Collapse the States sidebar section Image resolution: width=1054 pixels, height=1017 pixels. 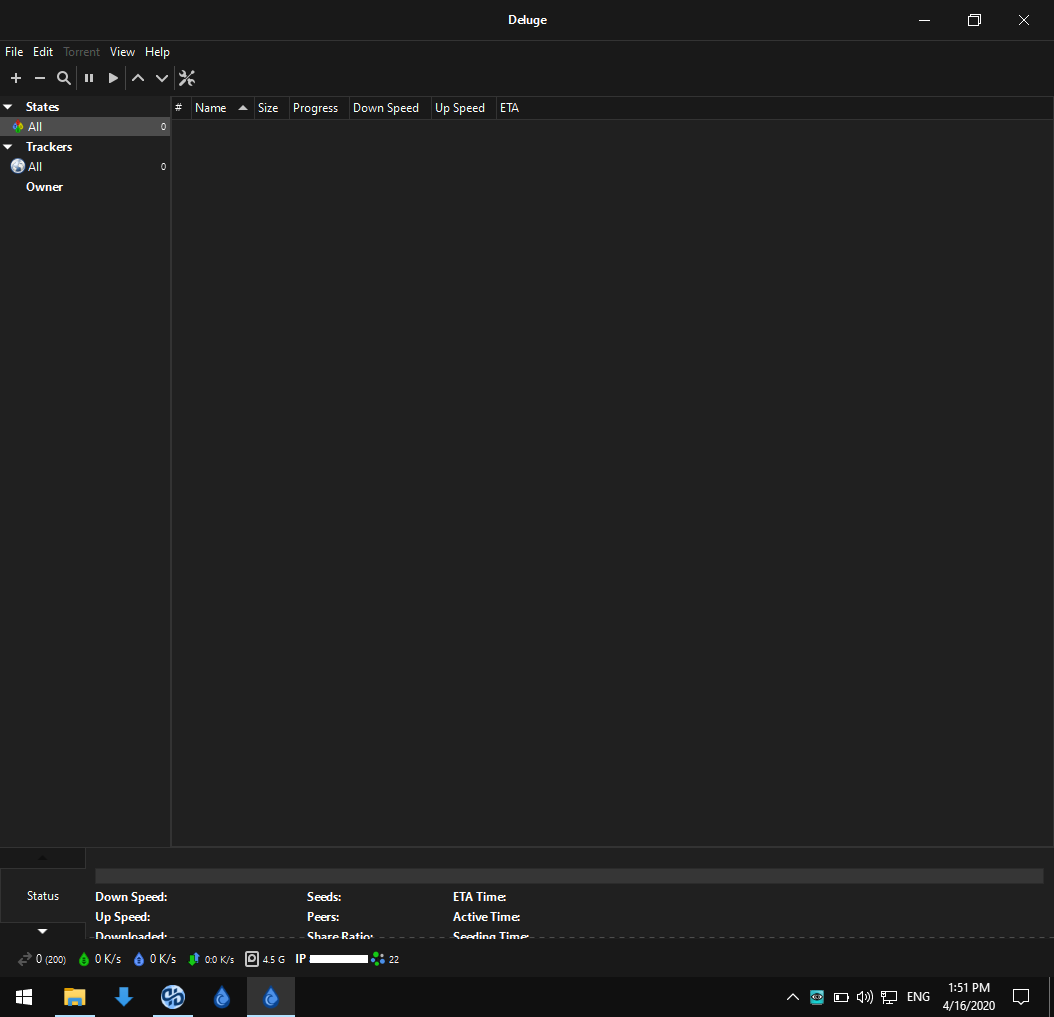point(8,107)
